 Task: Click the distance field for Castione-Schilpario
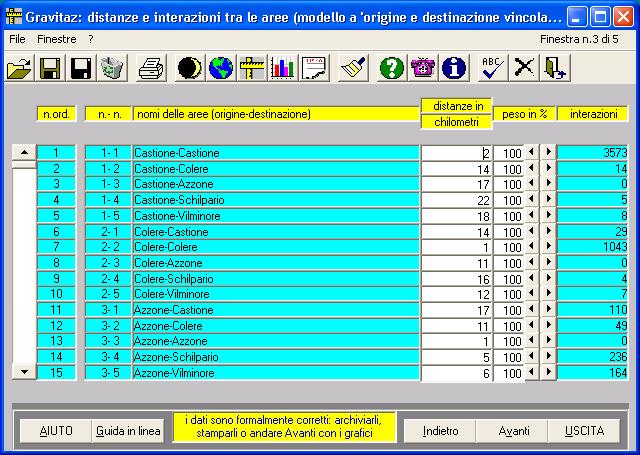coord(456,200)
